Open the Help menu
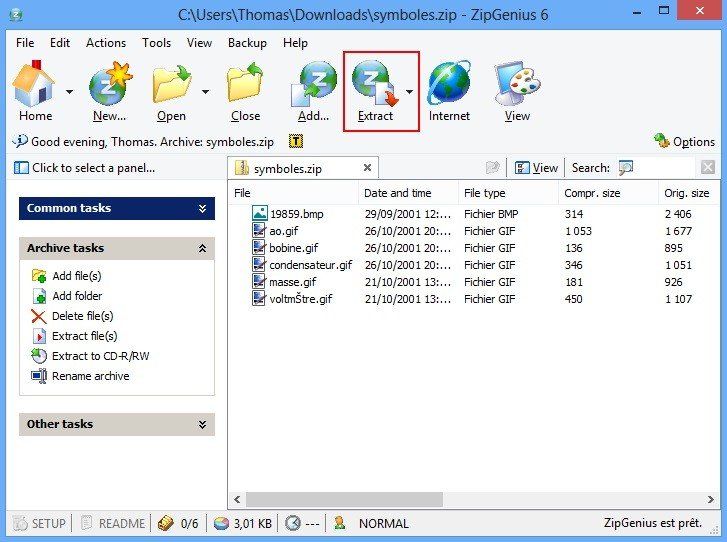This screenshot has width=727, height=542. 295,43
